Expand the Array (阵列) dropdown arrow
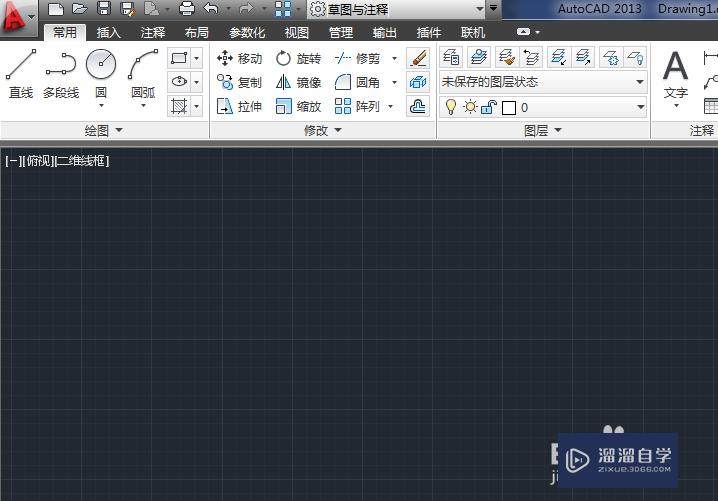Screen dimensions: 718x501 point(391,106)
